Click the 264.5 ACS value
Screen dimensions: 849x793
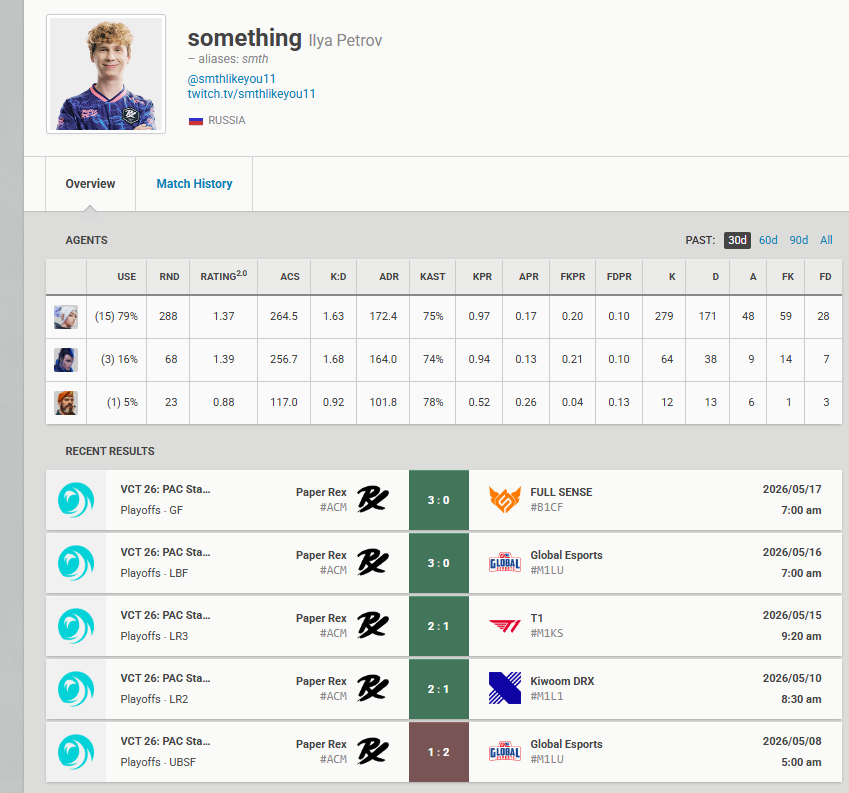(284, 316)
